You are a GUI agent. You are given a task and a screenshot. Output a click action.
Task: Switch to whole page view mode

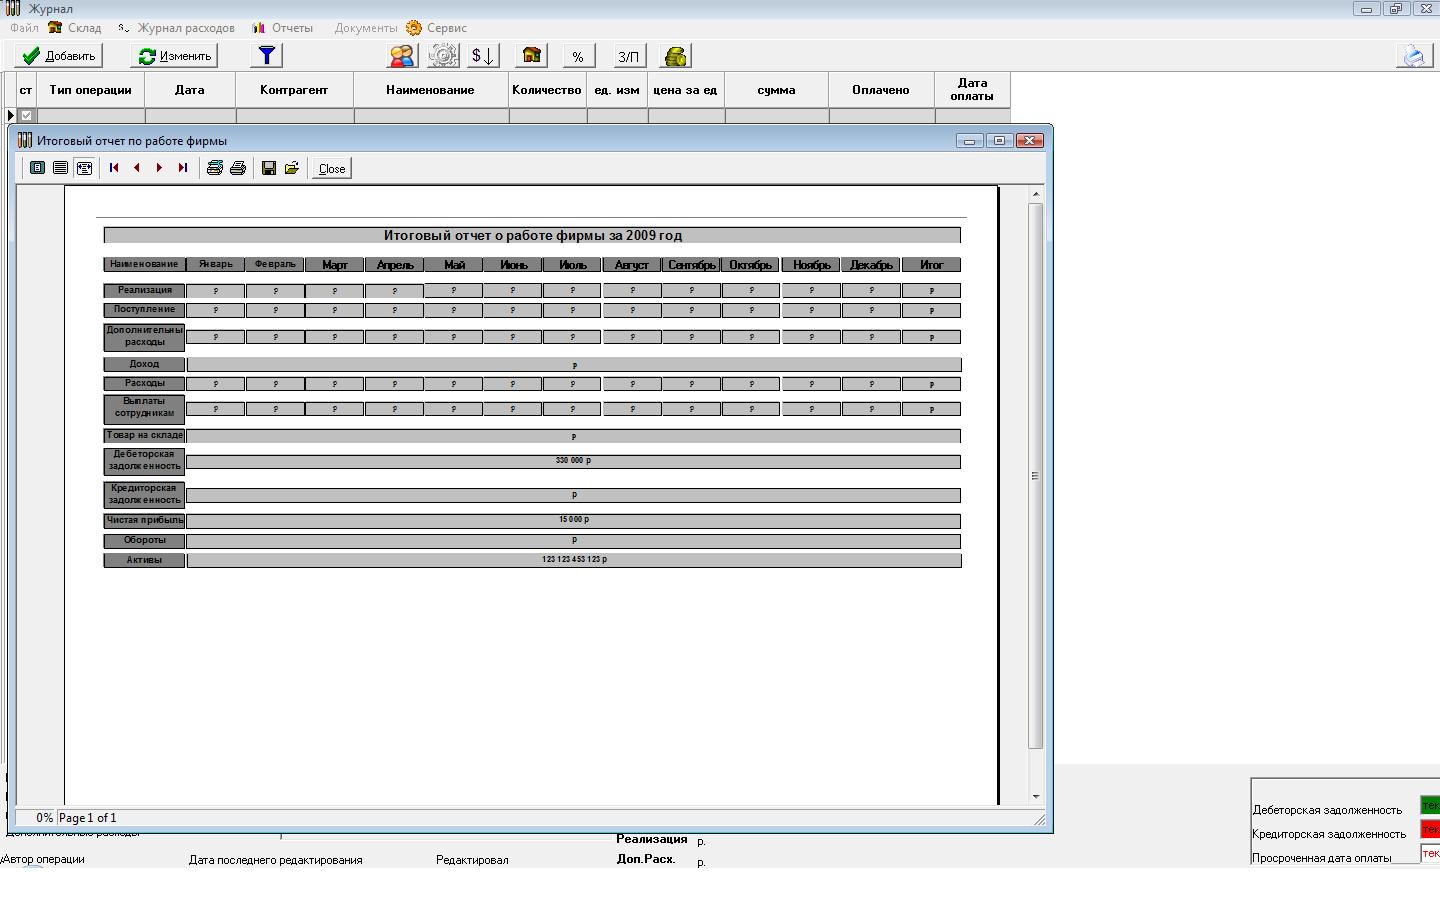(x=37, y=168)
